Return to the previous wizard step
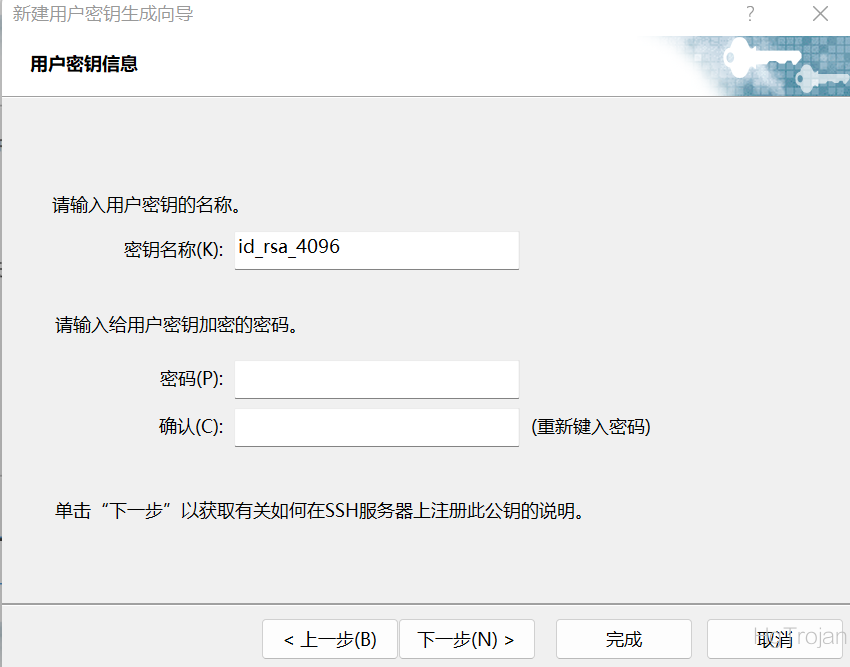The height and width of the screenshot is (667, 850). click(x=329, y=639)
